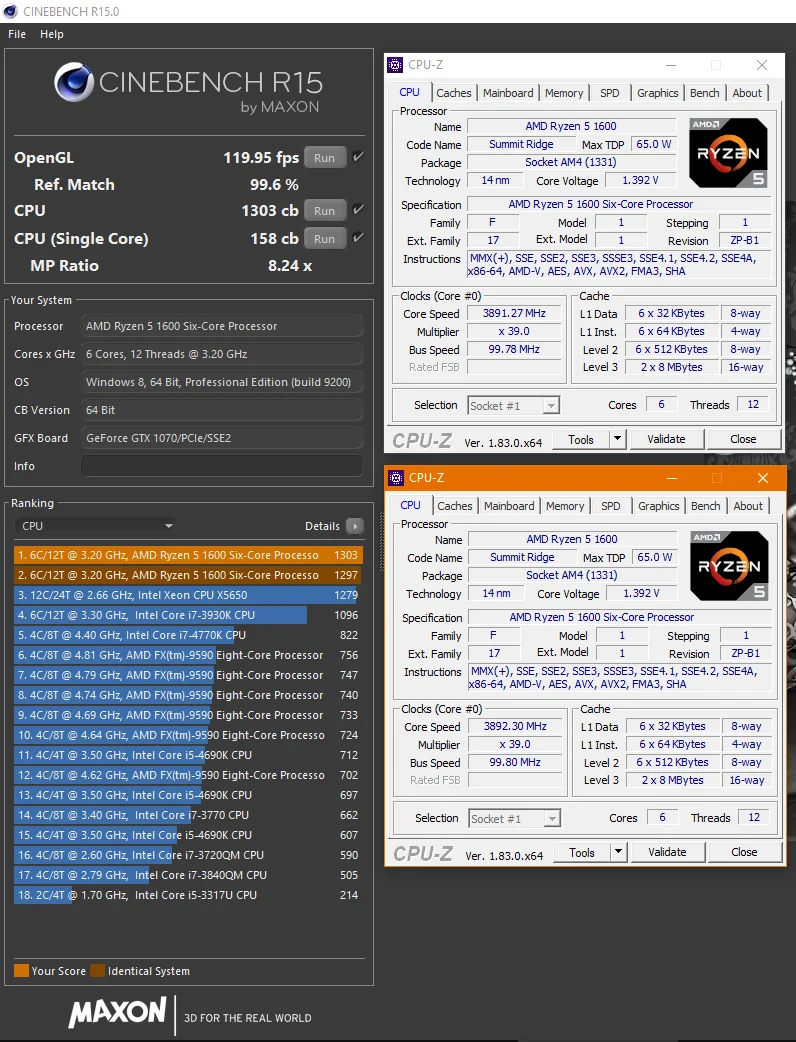
Task: Switch to Graphics tab in upper CPU-Z
Action: pos(658,93)
